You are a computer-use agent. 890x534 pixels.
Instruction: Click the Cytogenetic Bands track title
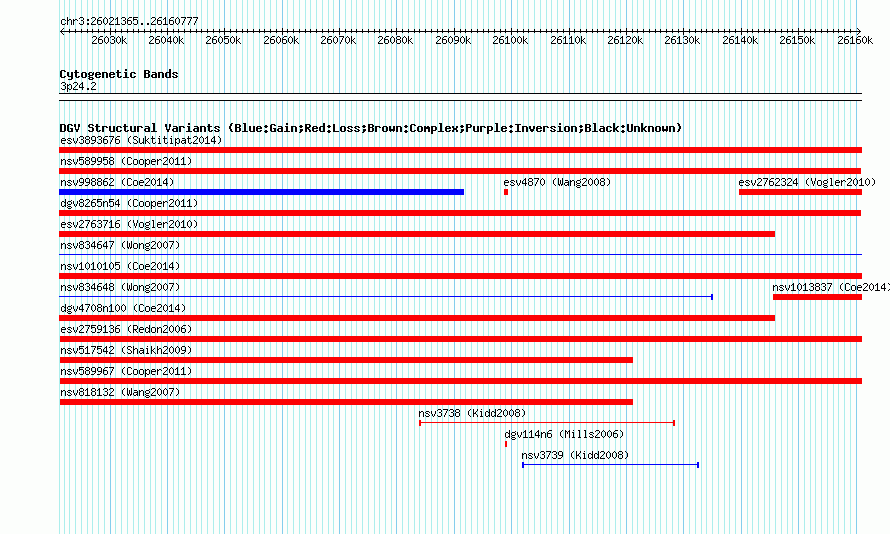[119, 74]
